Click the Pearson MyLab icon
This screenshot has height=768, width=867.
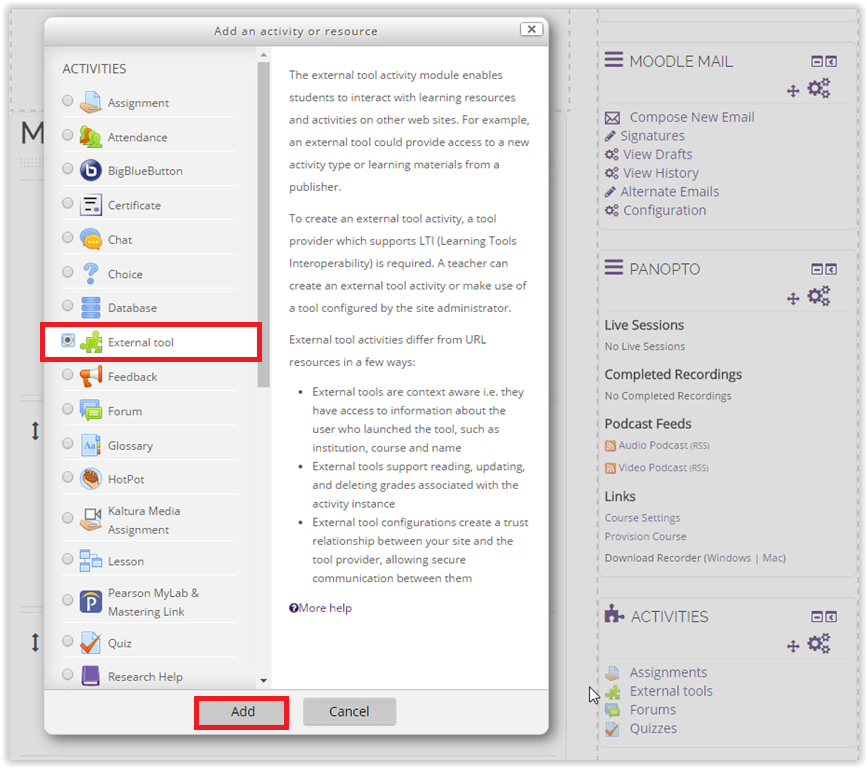(x=91, y=602)
